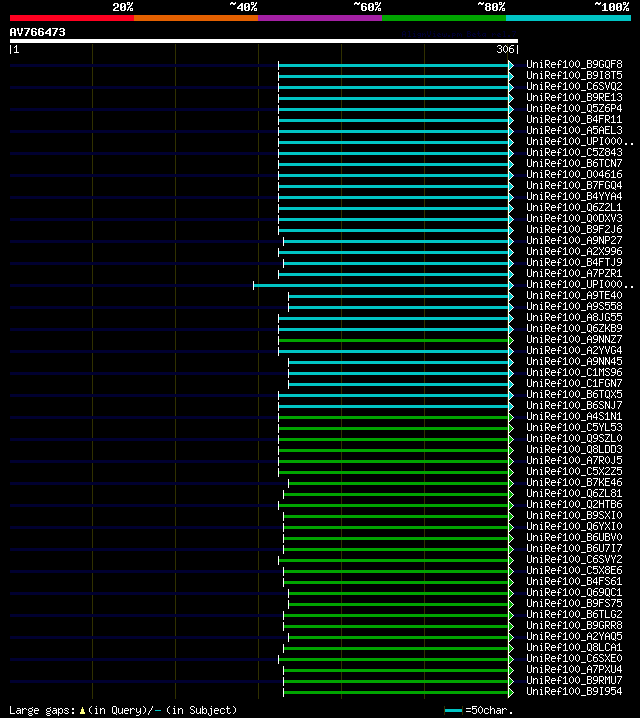
Task: Choose the UniRef100_B9GRR8 subject
Action: (574, 625)
